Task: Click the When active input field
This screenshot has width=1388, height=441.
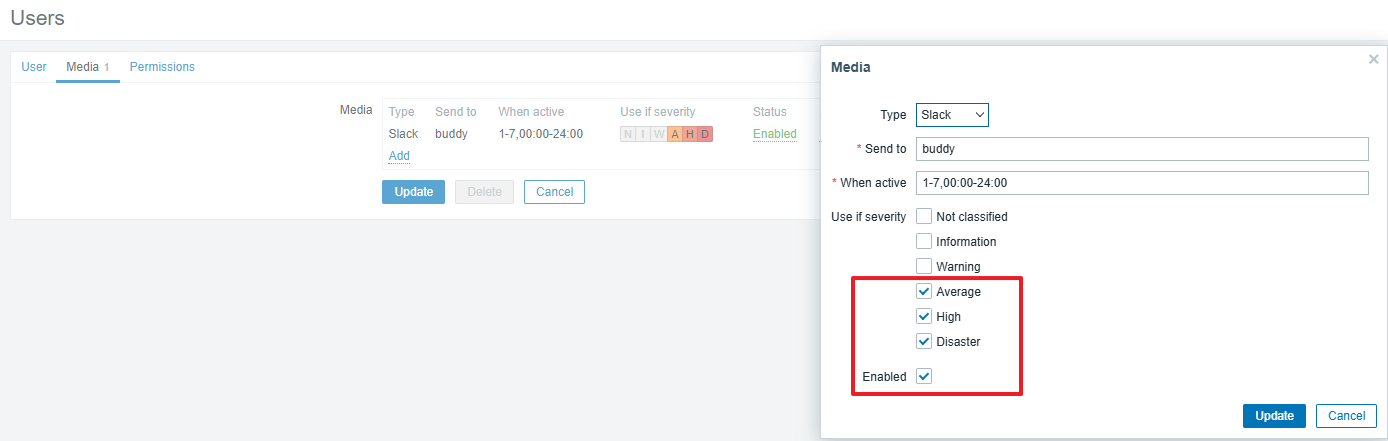Action: 1142,183
